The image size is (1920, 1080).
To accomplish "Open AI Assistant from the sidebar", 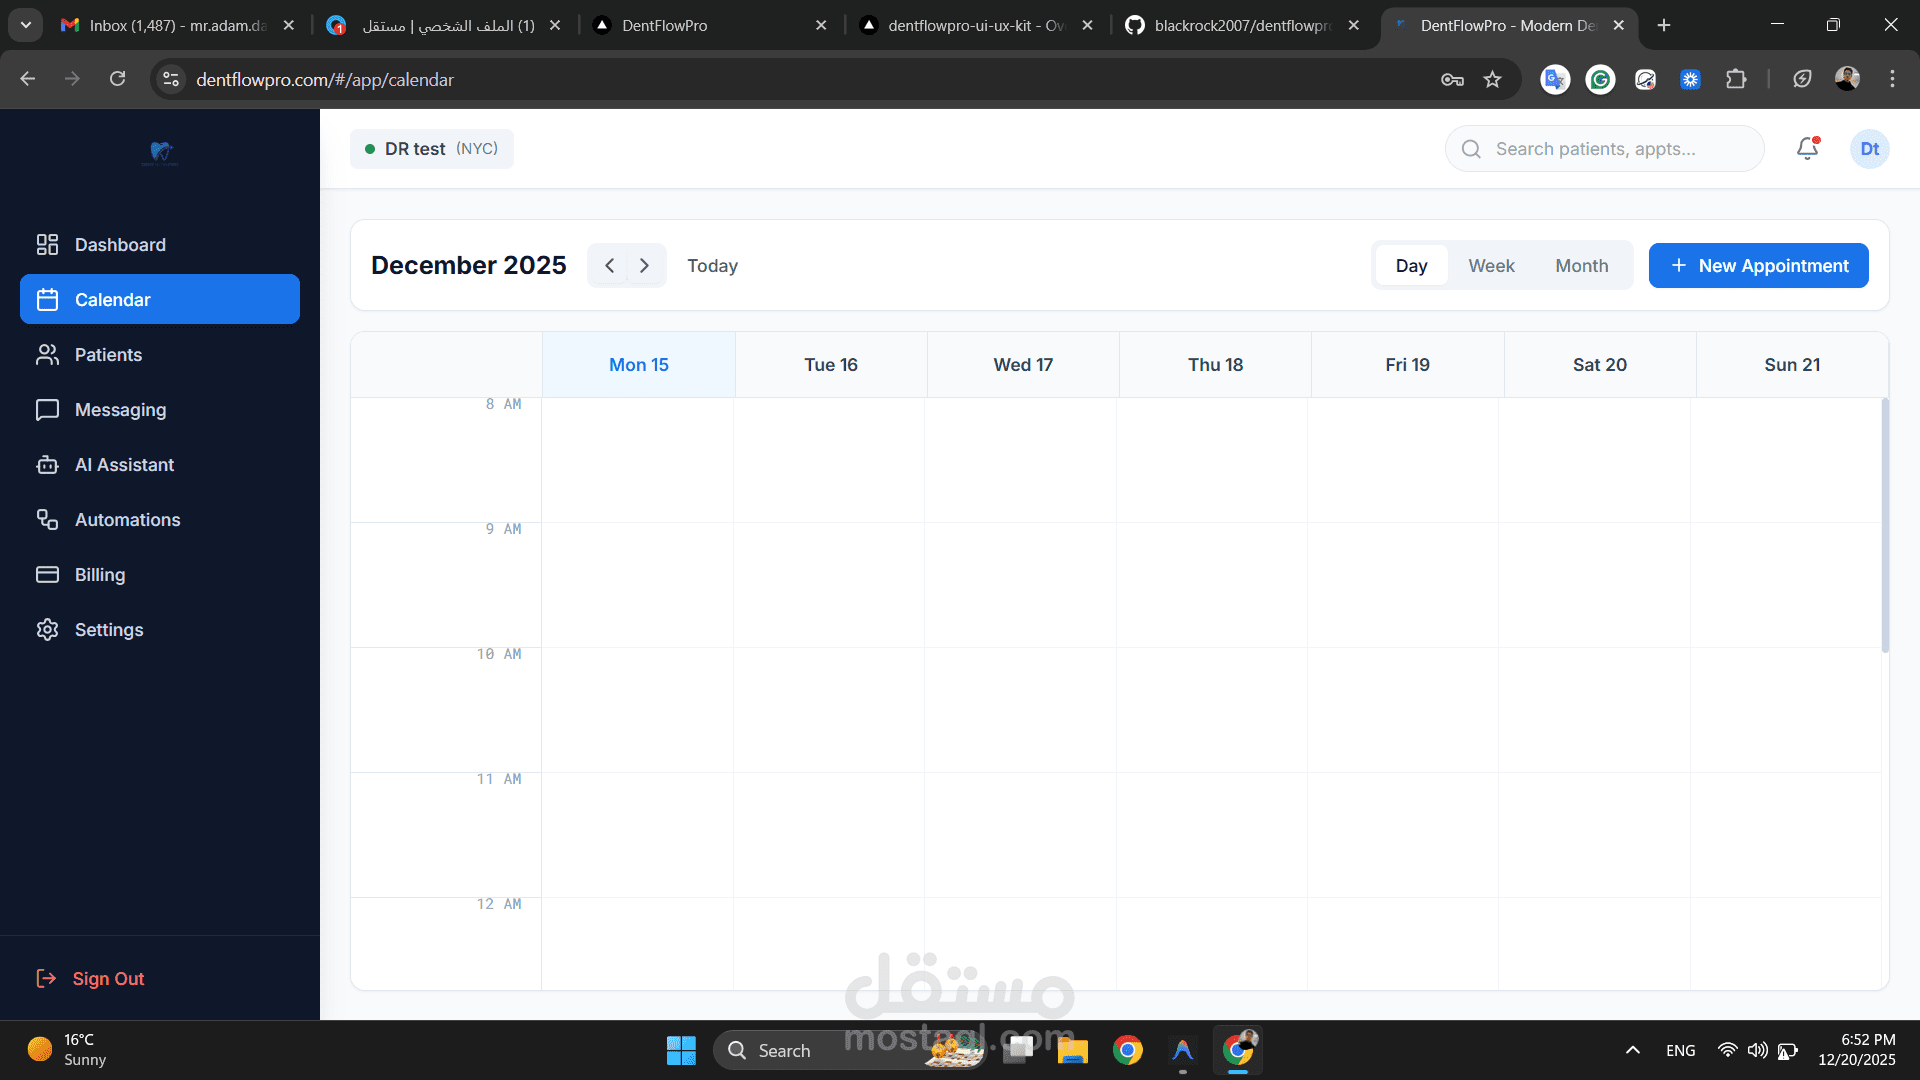I will point(124,465).
